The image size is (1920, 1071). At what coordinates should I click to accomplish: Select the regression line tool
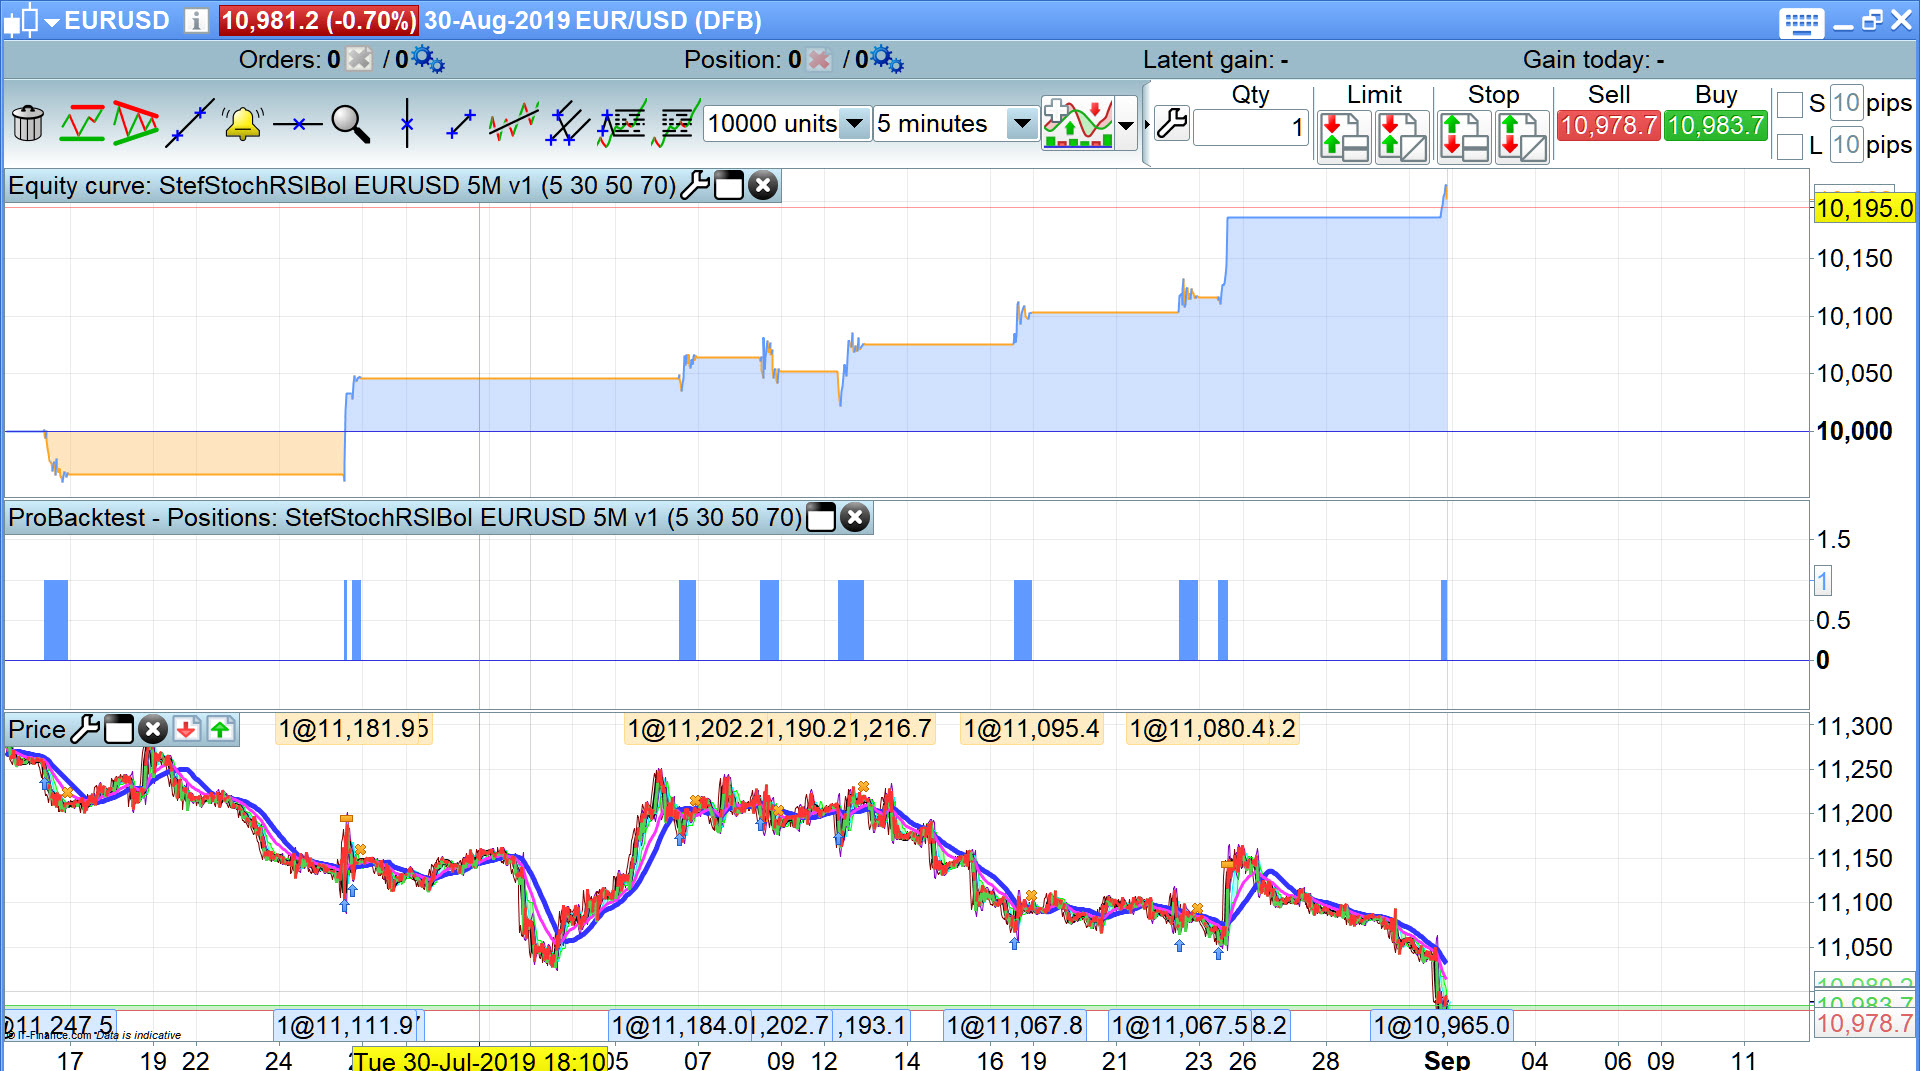pos(514,124)
